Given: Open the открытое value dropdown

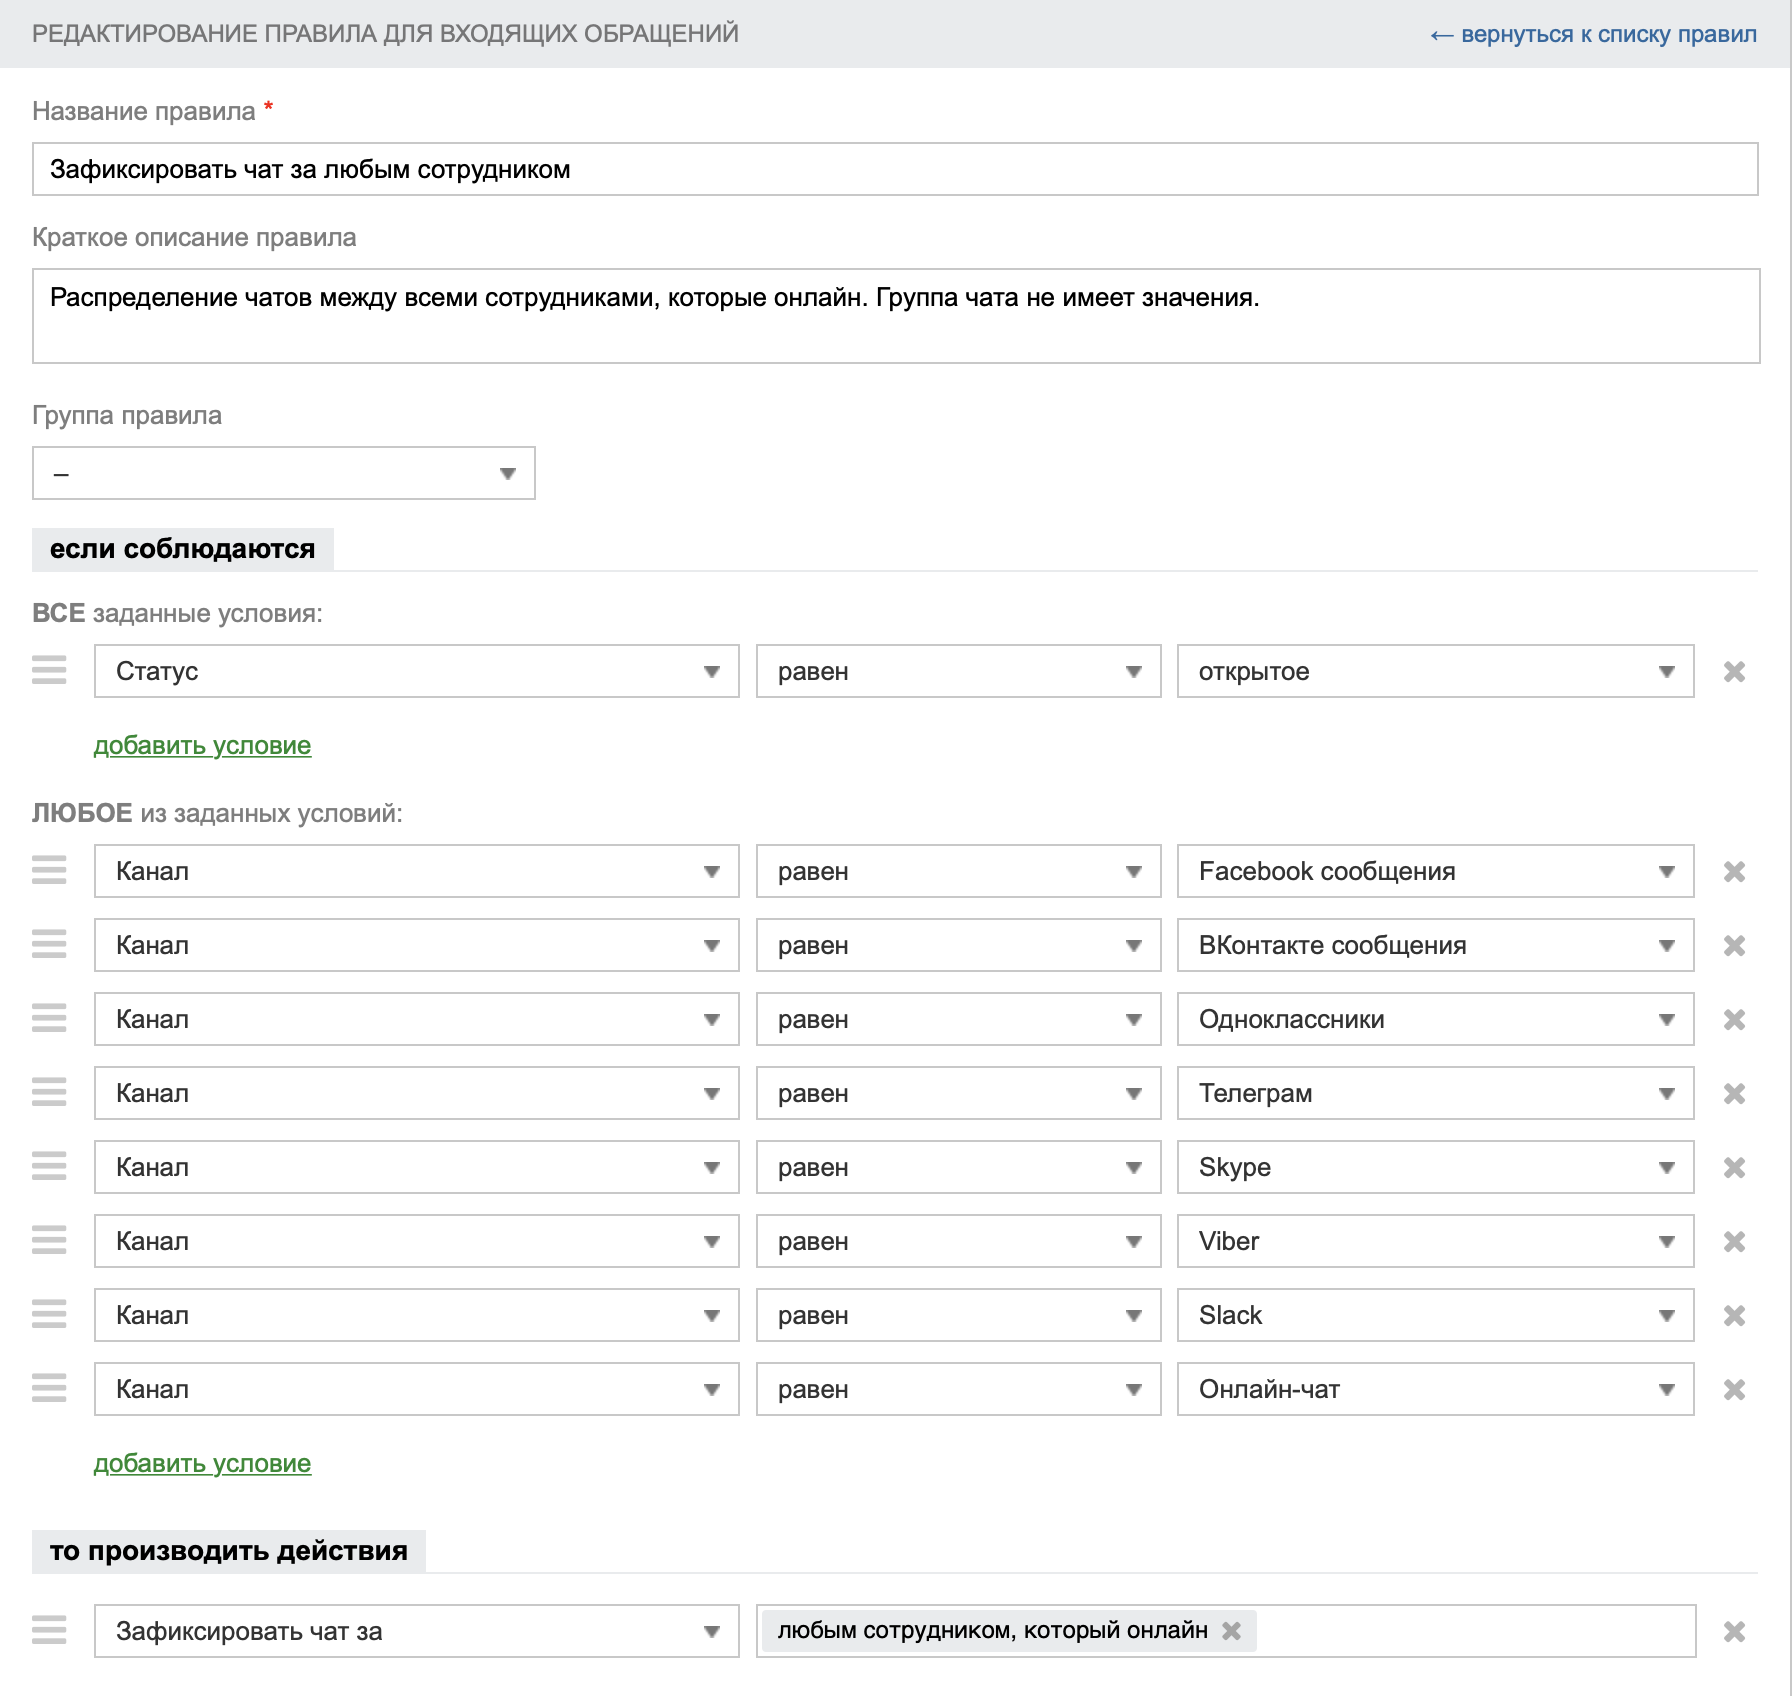Looking at the screenshot, I should pyautogui.click(x=1436, y=671).
